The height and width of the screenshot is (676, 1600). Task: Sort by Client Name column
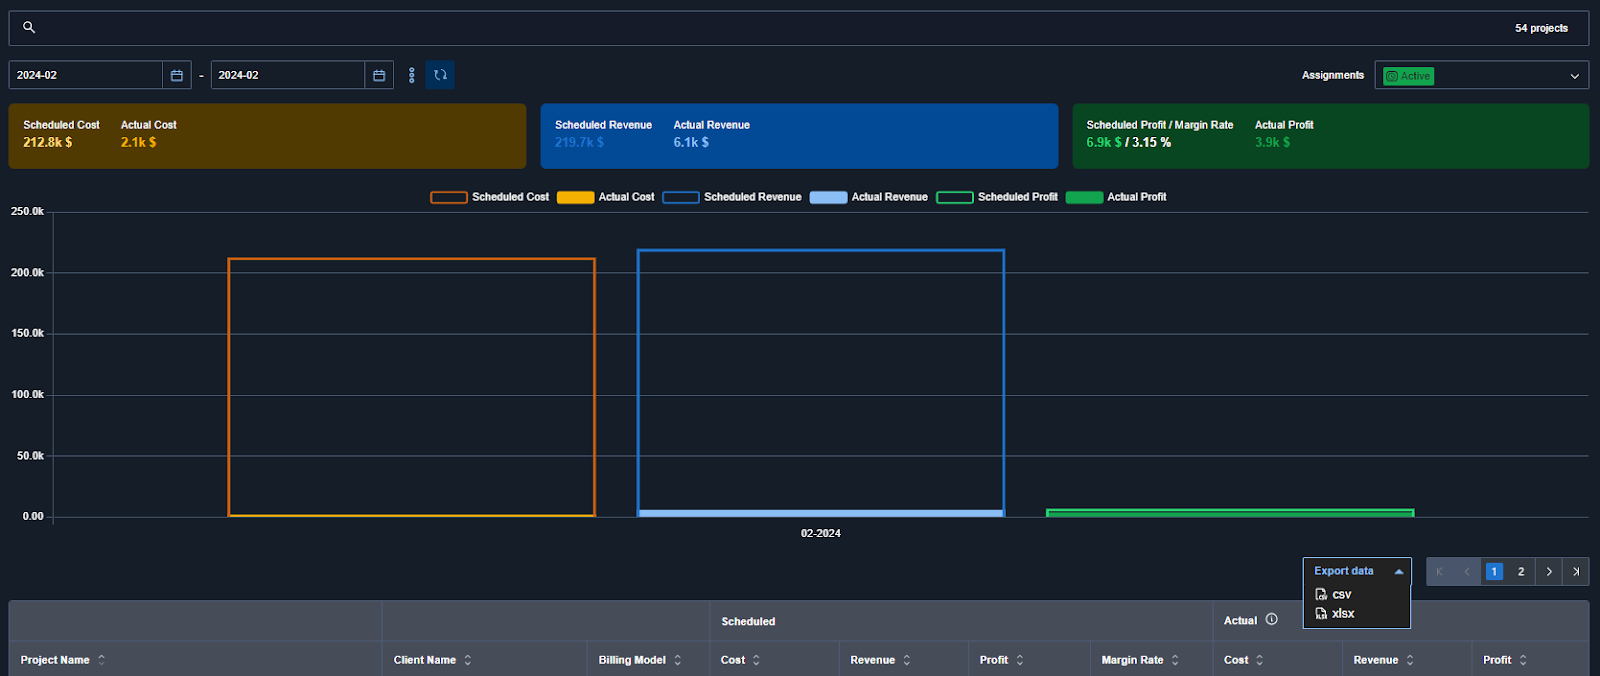pyautogui.click(x=468, y=660)
